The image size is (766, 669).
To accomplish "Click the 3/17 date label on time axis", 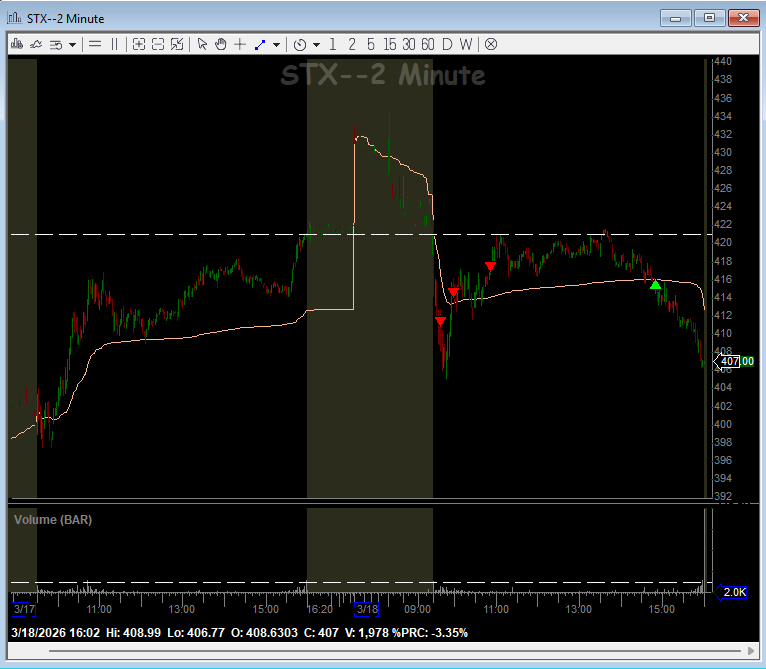I will (x=24, y=609).
